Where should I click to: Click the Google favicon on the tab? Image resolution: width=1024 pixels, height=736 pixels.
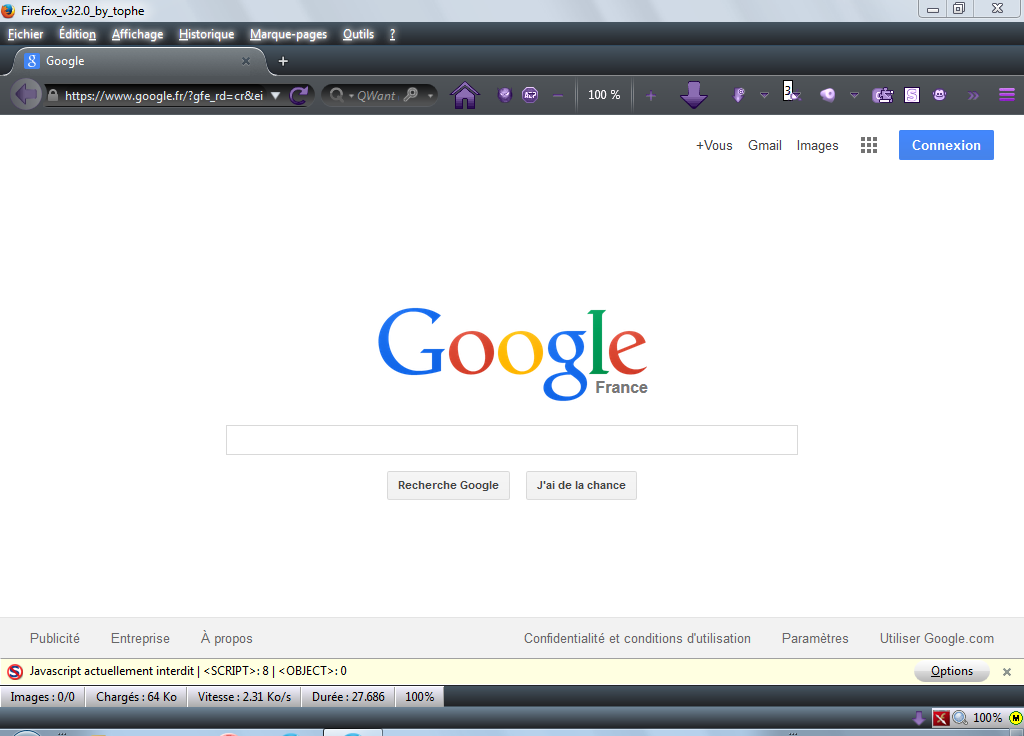point(31,61)
